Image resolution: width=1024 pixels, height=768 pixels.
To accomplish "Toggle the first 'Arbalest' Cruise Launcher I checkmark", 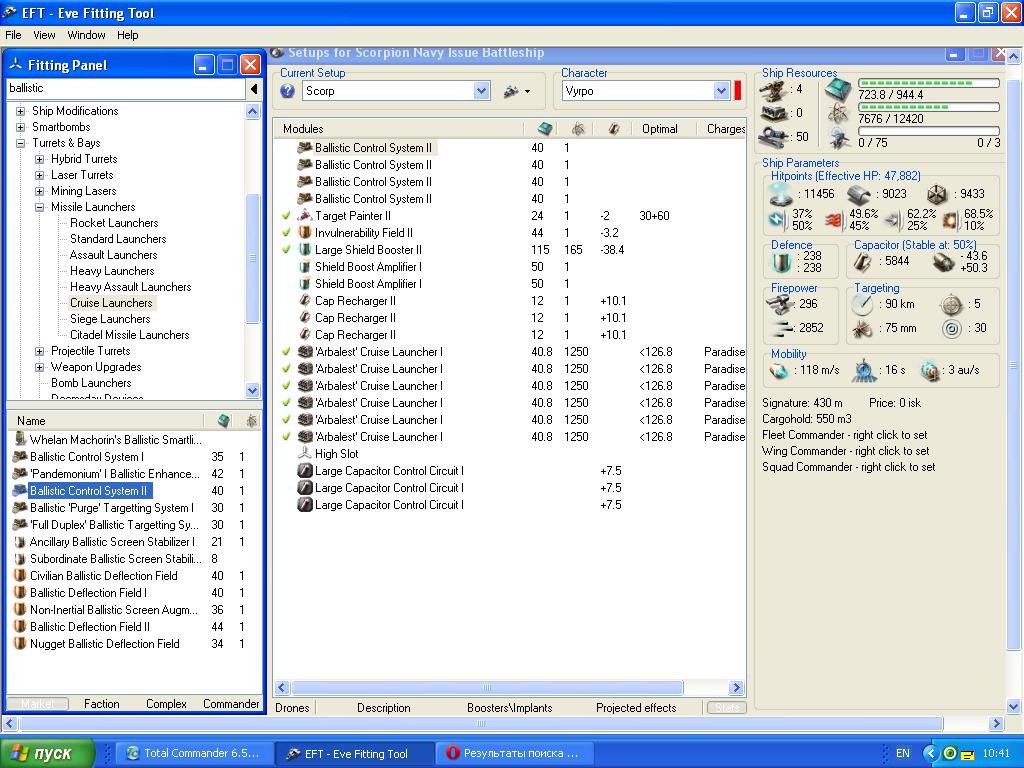I will point(286,351).
